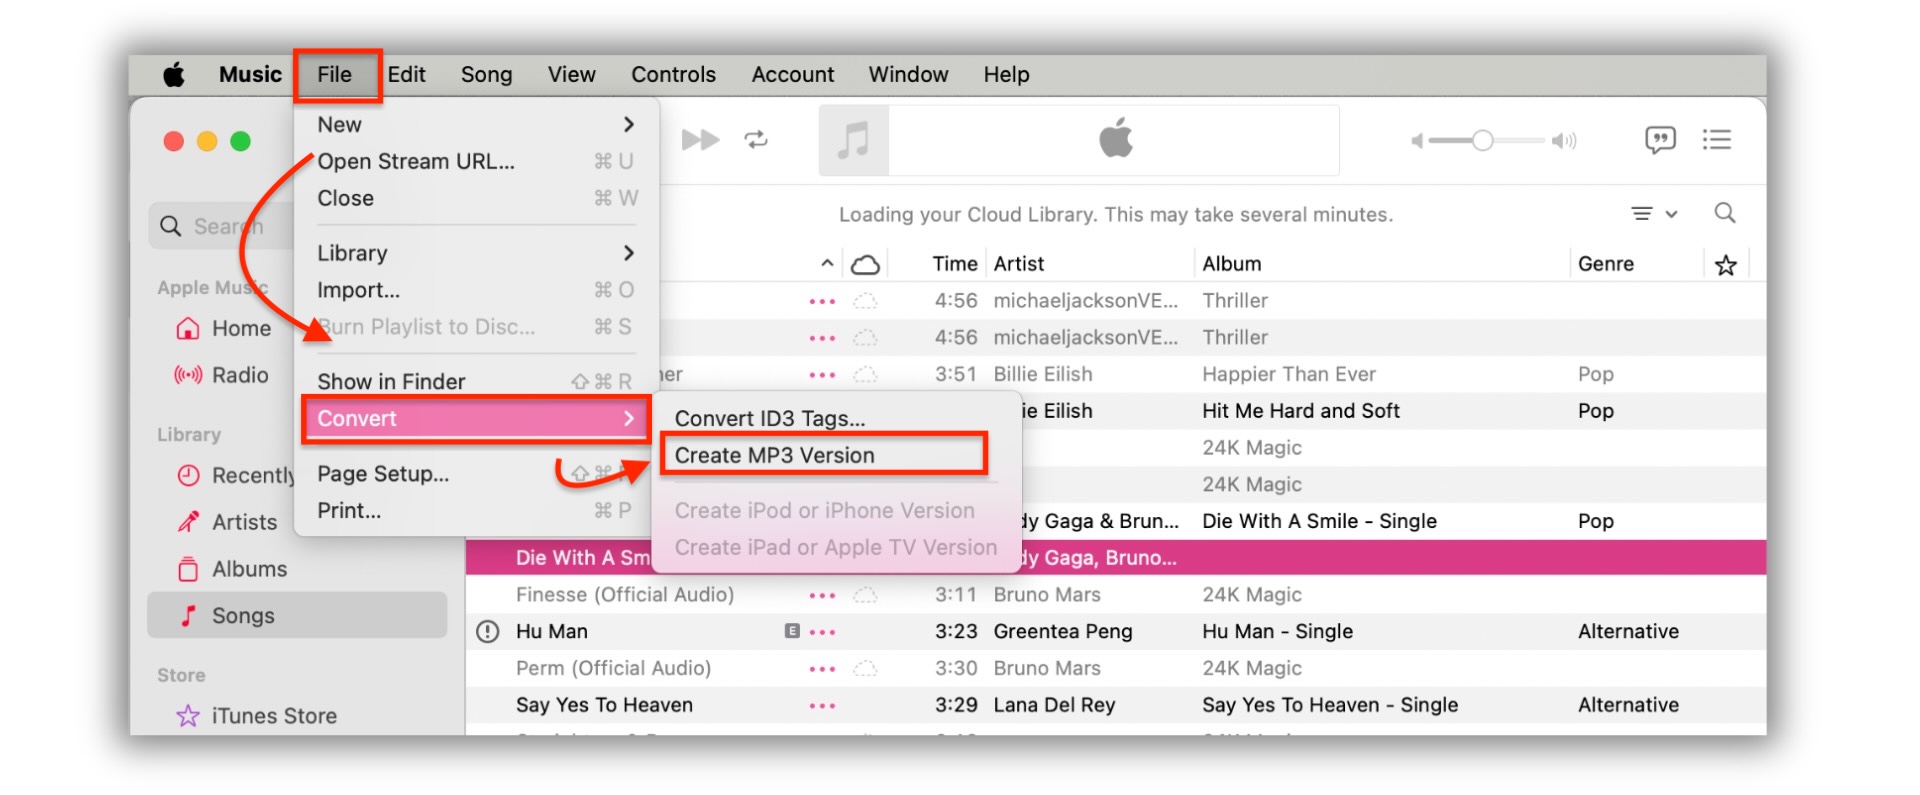Viewport: 1920px width, 795px height.
Task: Choose Close in File menu
Action: [476, 199]
